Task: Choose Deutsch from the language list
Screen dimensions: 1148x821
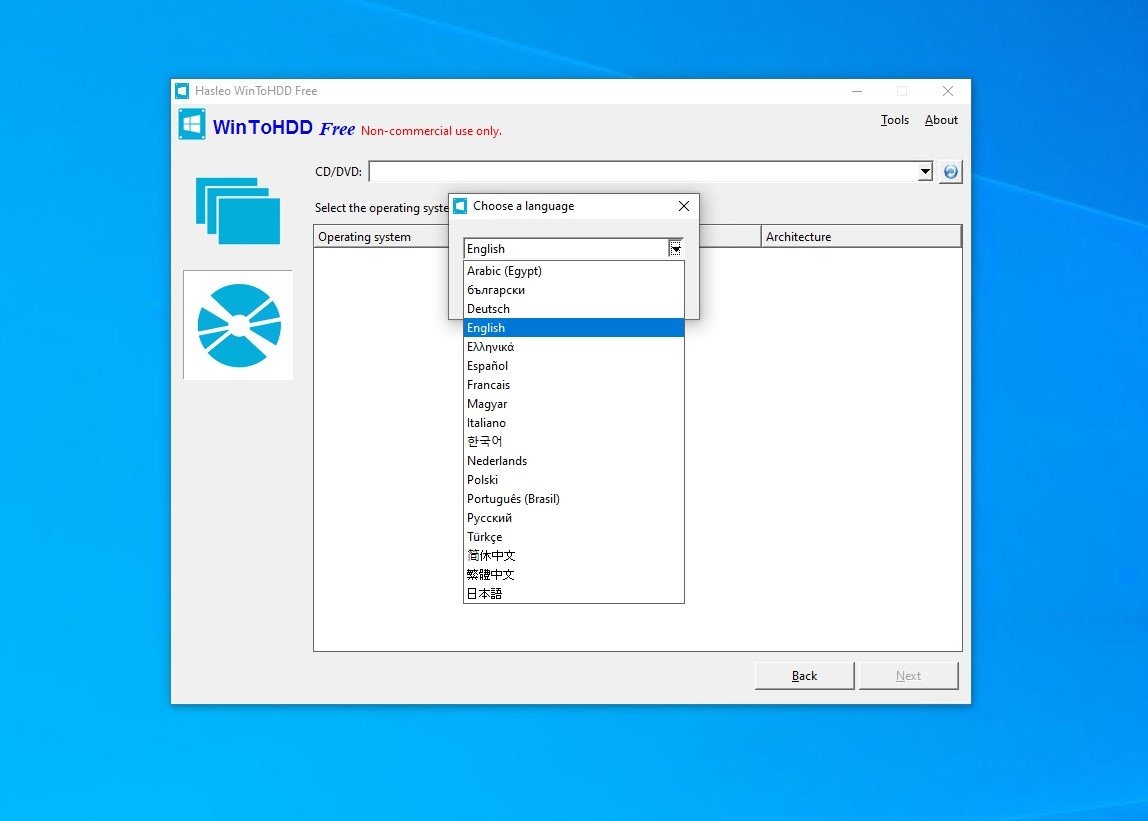Action: (x=574, y=309)
